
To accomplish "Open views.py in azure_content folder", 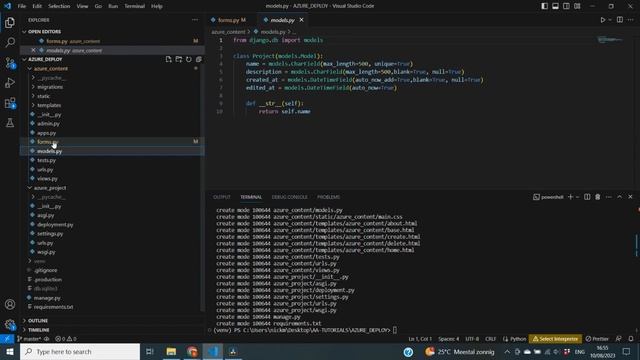I will click(x=47, y=178).
